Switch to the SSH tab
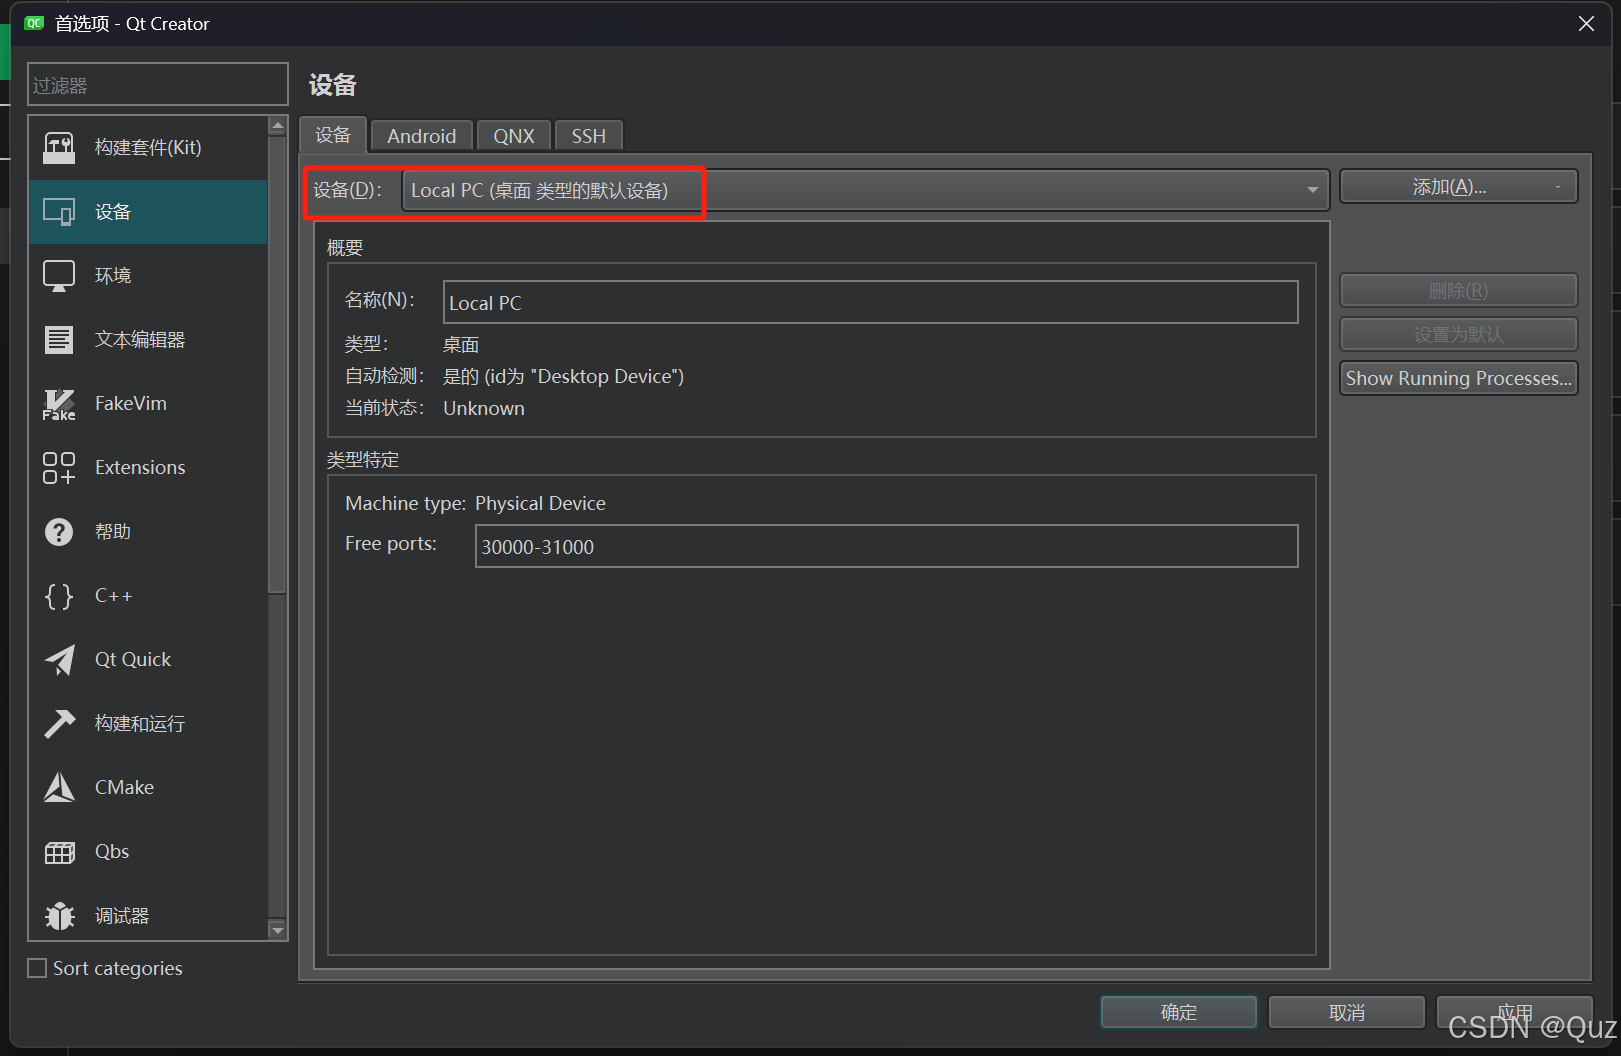This screenshot has height=1056, width=1621. coord(588,136)
